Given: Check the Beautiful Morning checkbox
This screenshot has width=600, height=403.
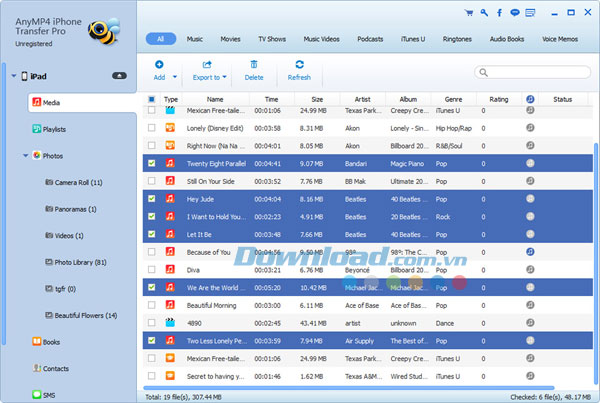Looking at the screenshot, I should coord(152,305).
